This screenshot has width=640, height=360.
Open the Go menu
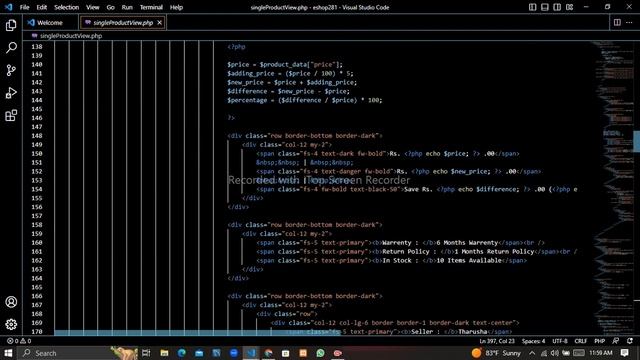click(x=110, y=7)
